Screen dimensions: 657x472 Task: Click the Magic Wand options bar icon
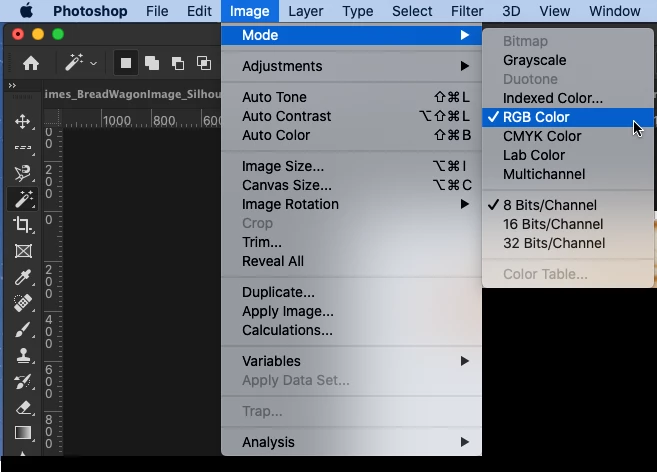tap(74, 63)
